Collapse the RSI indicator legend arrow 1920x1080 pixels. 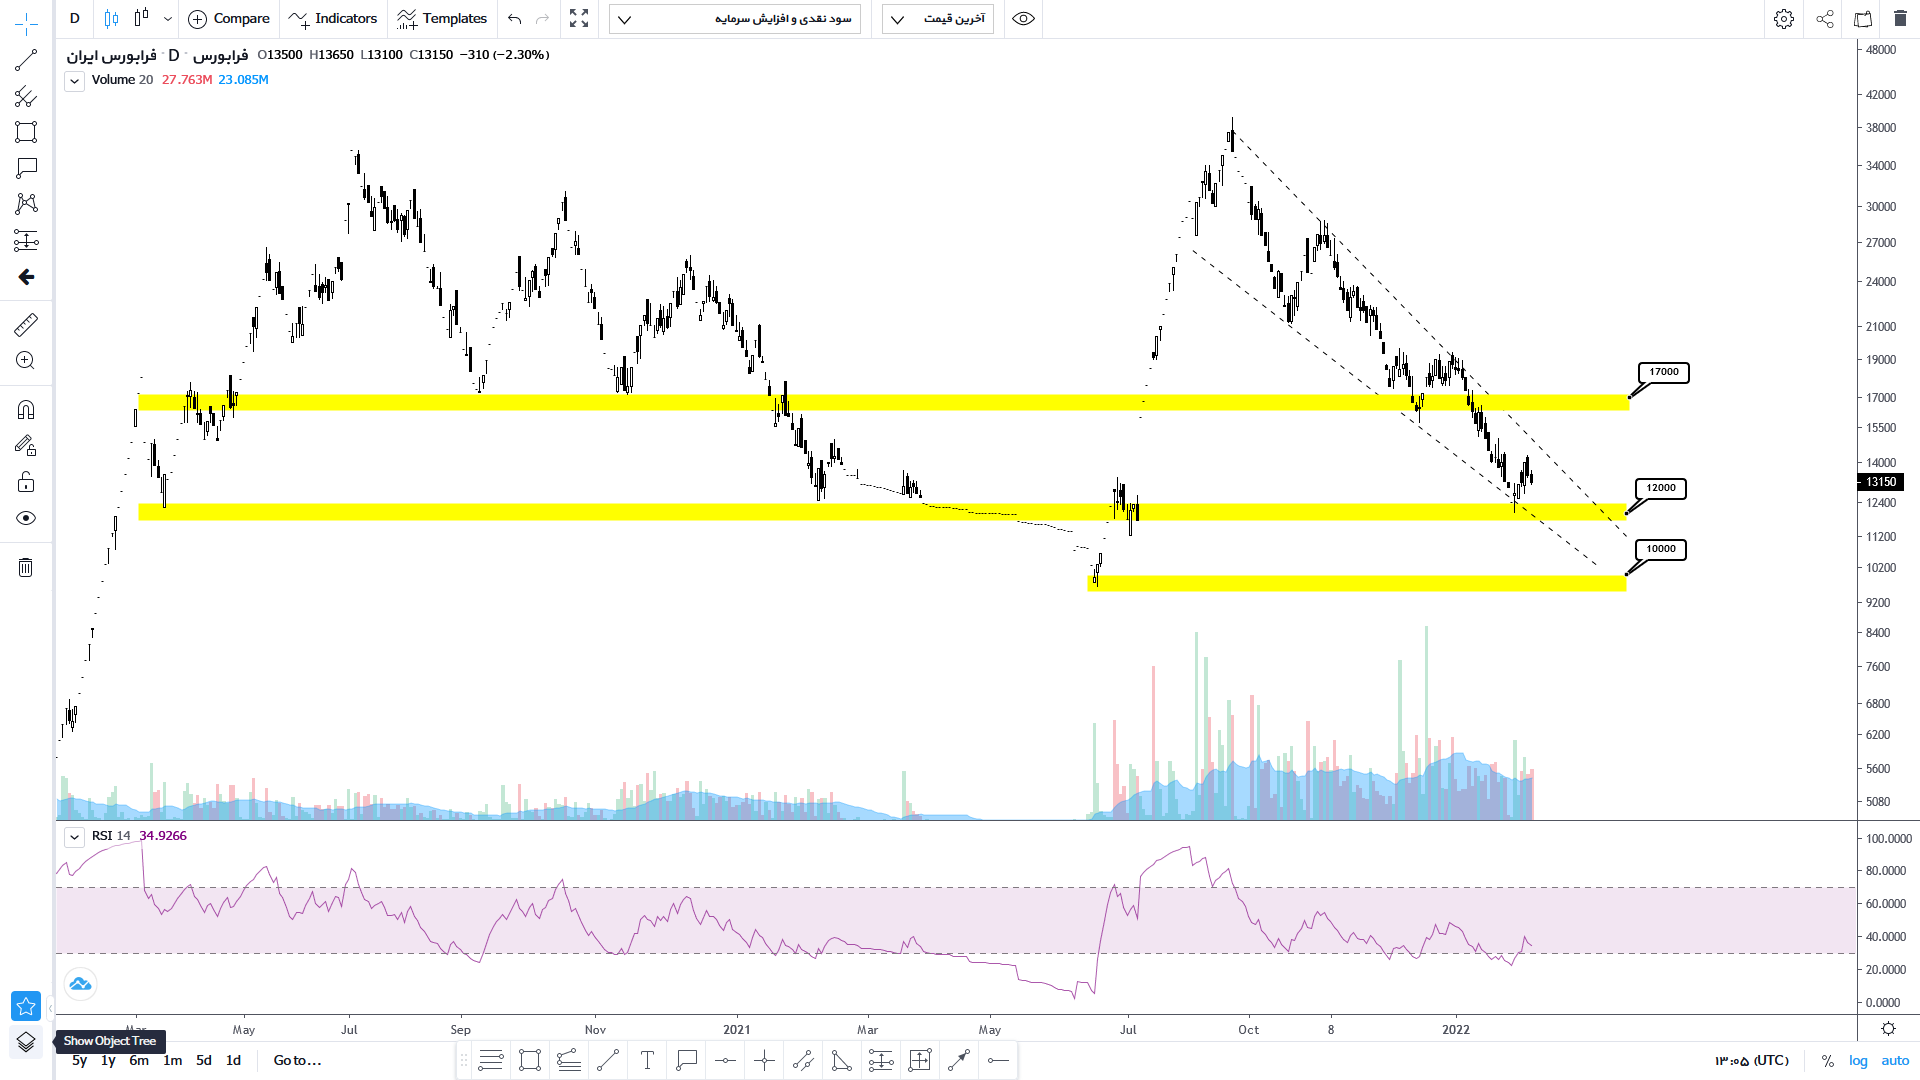click(74, 837)
